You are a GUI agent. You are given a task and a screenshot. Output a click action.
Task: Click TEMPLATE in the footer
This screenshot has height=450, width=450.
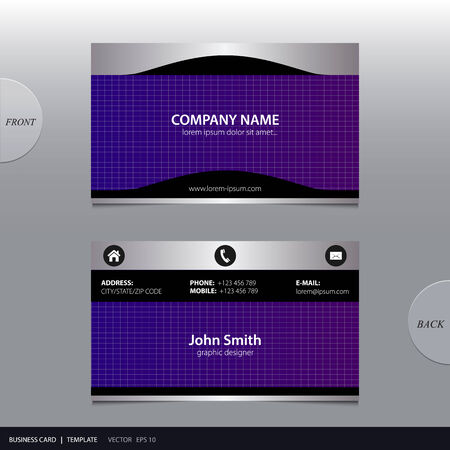coord(82,440)
